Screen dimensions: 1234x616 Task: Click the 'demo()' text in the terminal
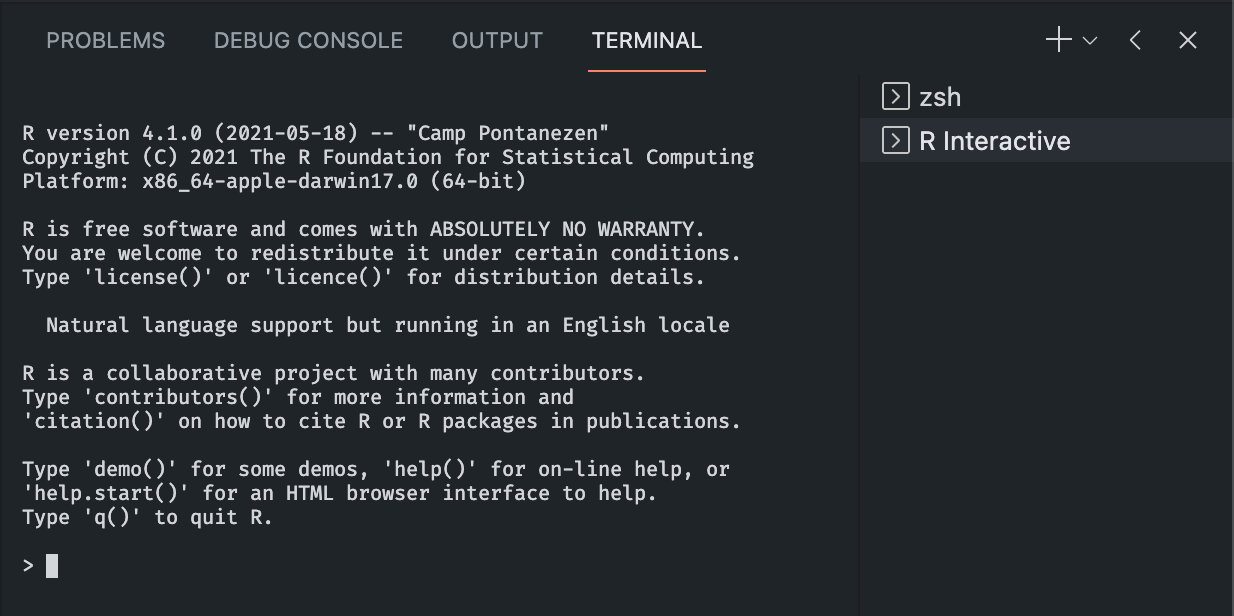[x=130, y=469]
